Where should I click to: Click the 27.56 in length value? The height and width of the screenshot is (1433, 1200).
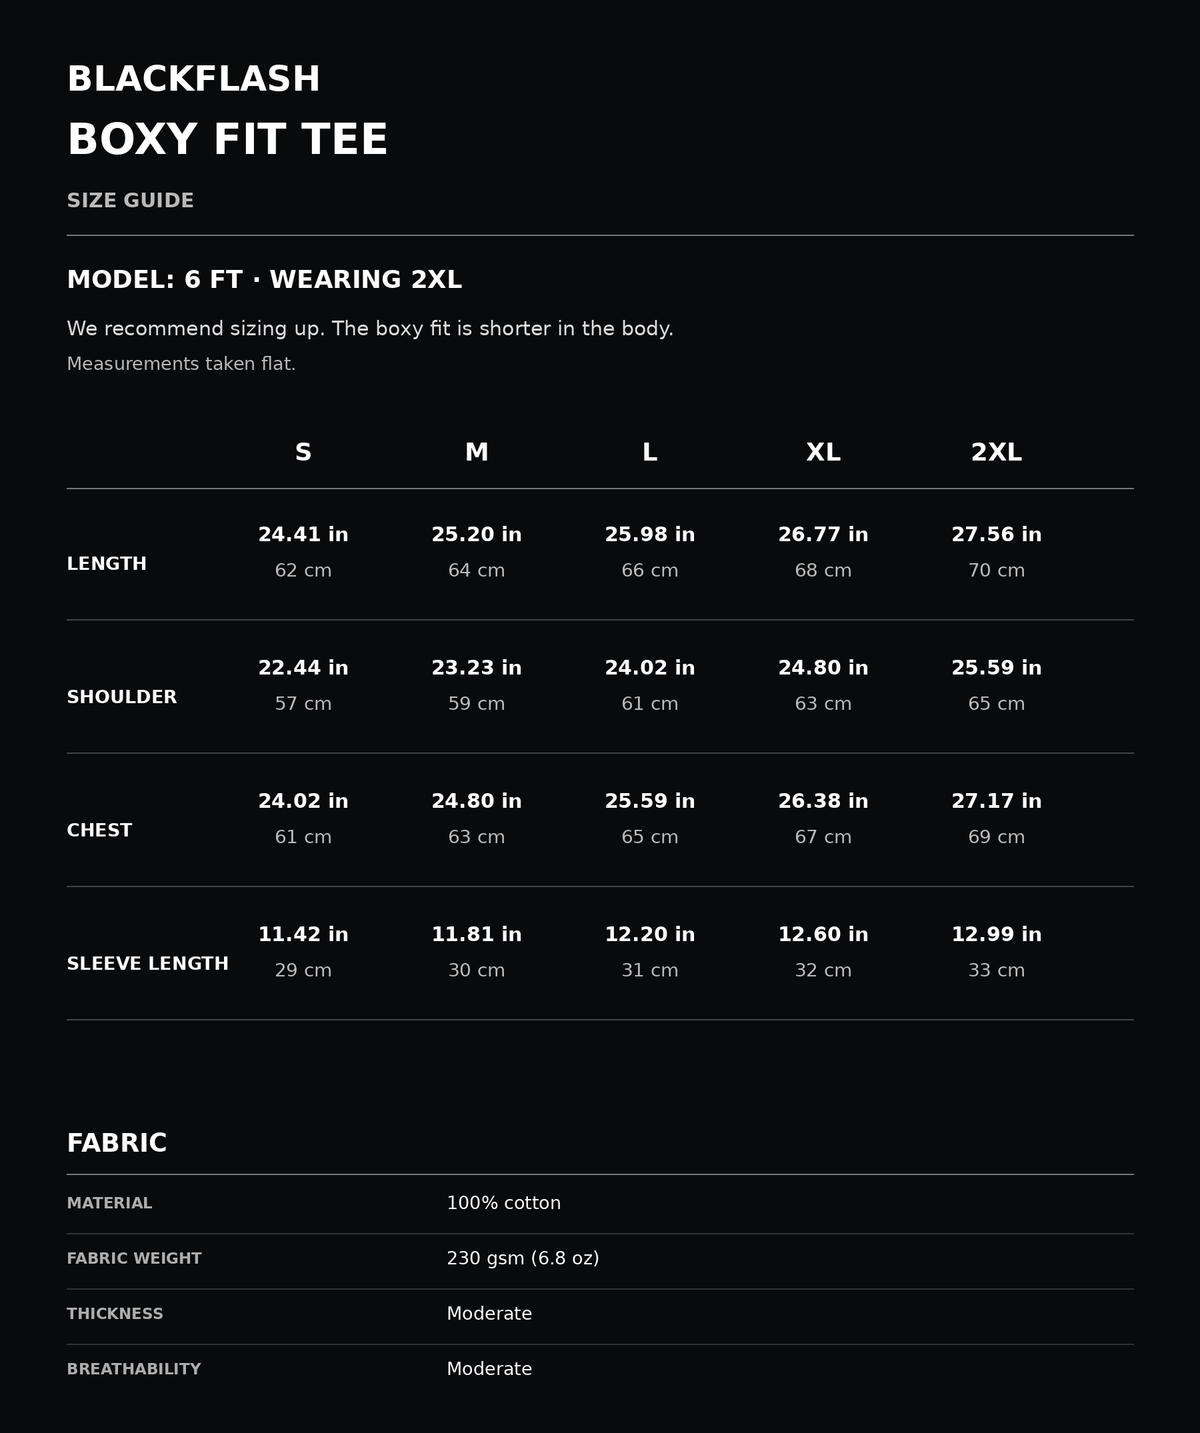[x=996, y=535]
